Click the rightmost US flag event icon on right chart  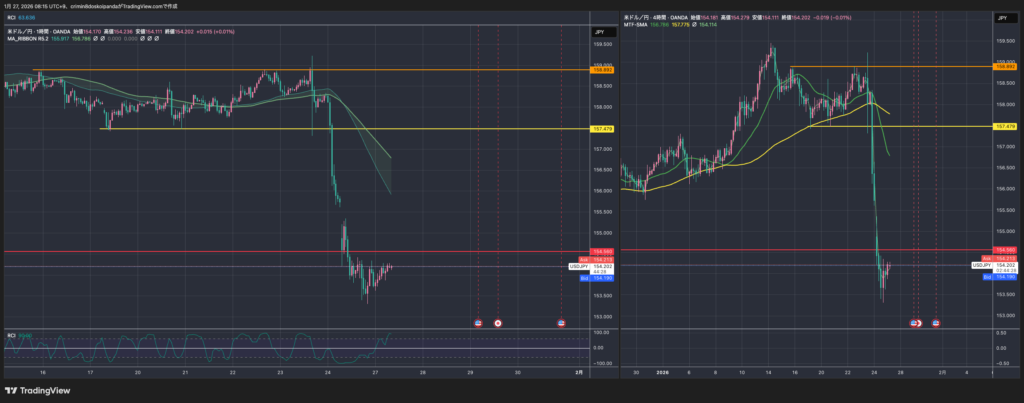936,323
